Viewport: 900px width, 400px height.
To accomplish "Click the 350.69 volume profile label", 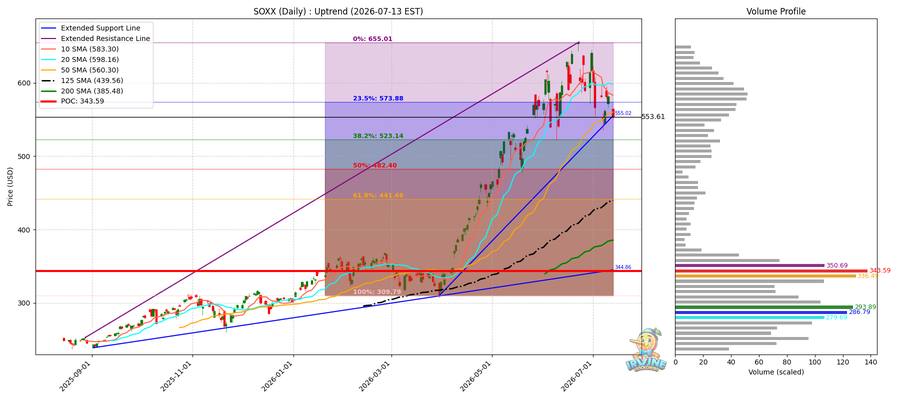I will (x=837, y=265).
